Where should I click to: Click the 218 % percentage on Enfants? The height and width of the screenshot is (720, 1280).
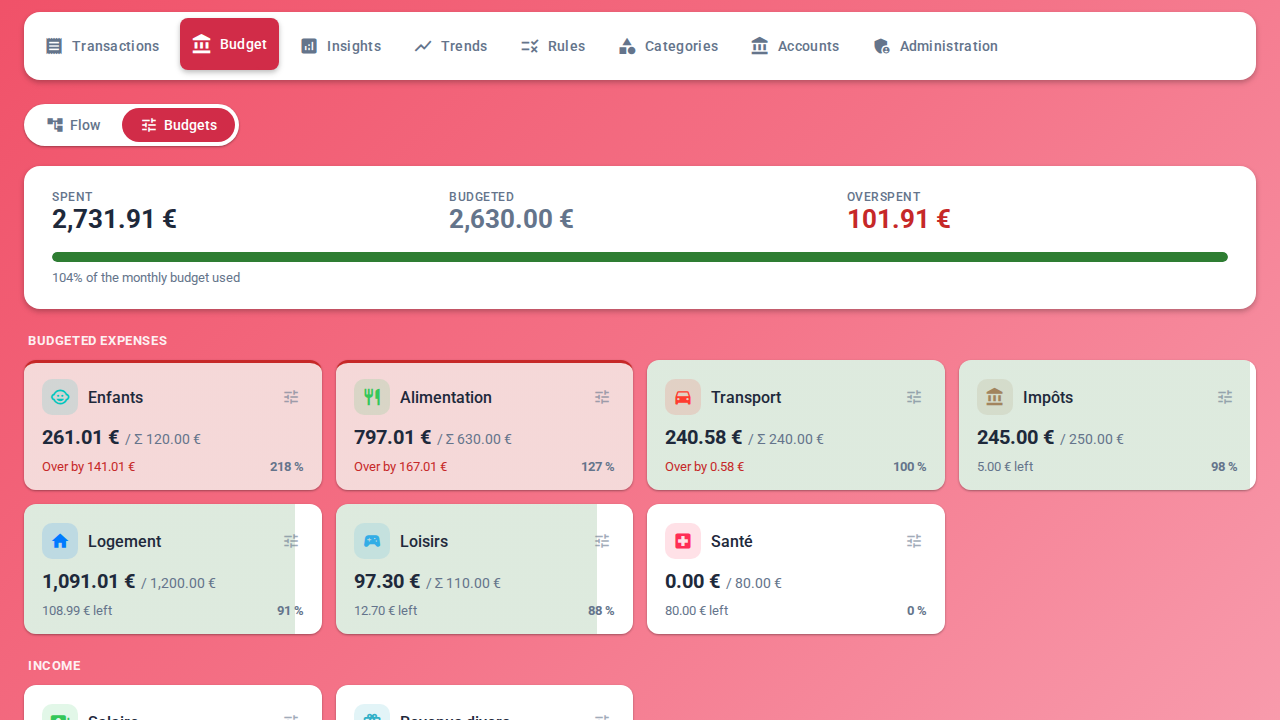[x=286, y=467]
